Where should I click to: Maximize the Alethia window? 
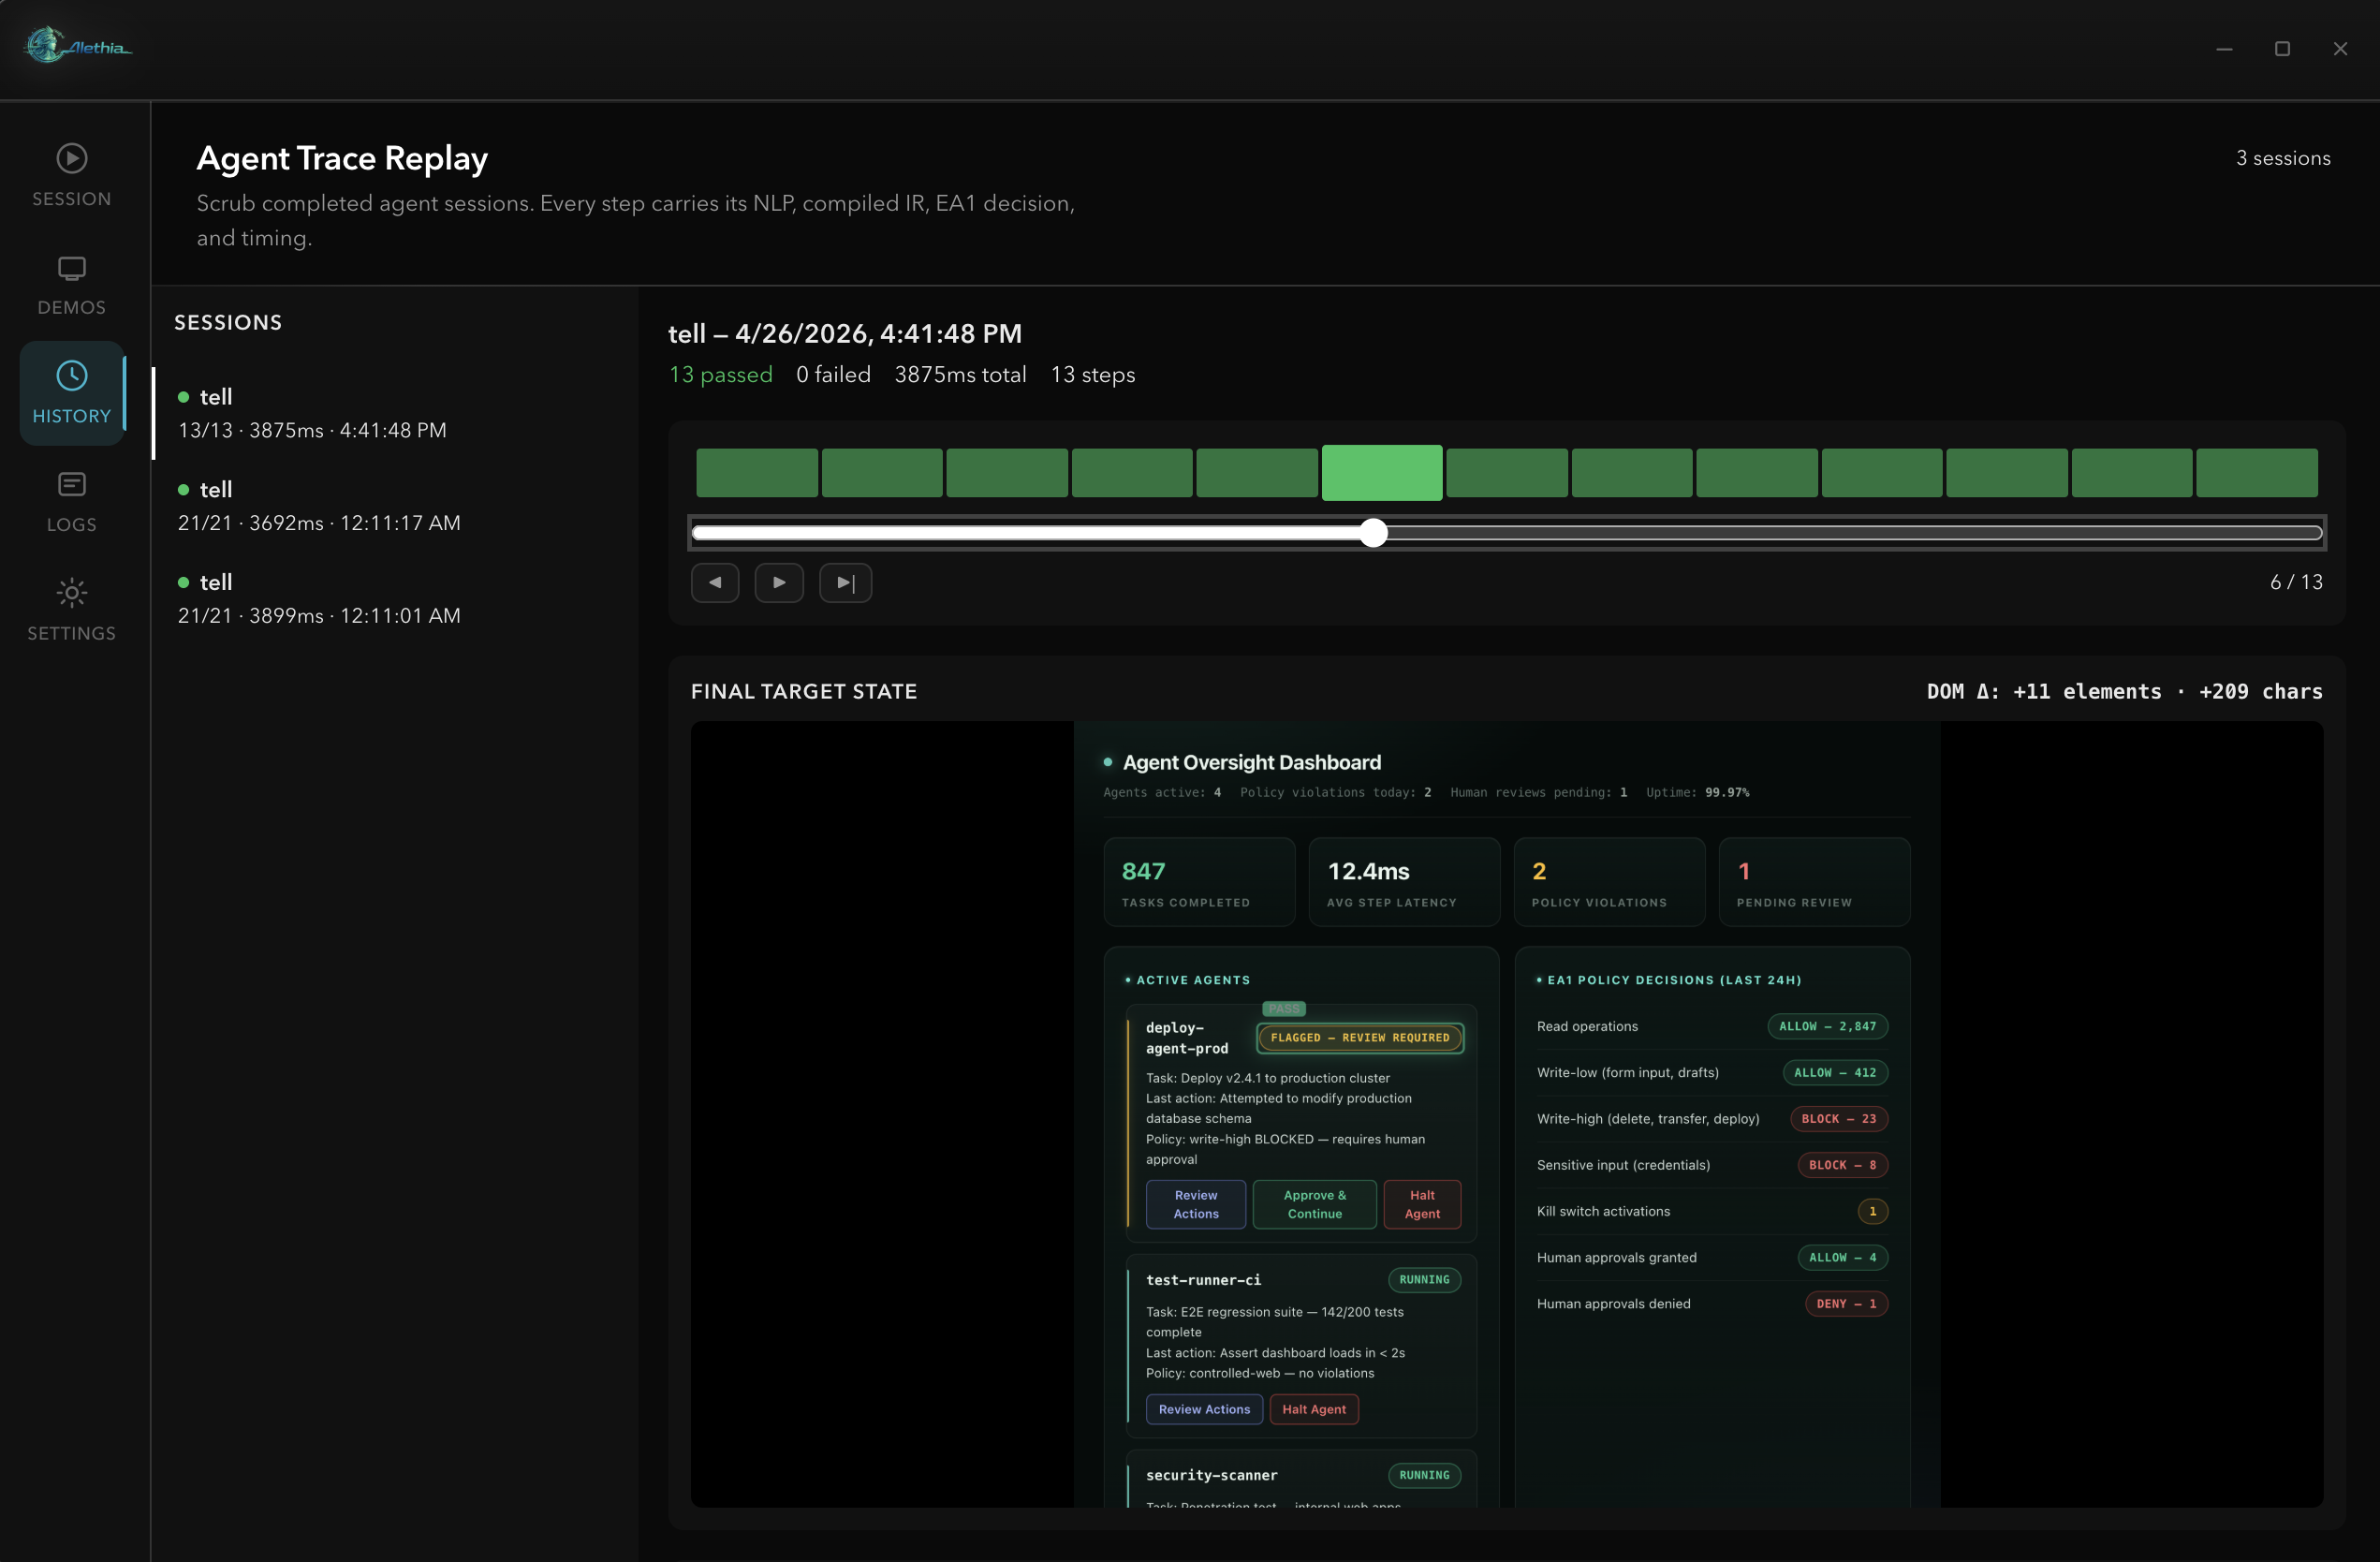click(2282, 48)
